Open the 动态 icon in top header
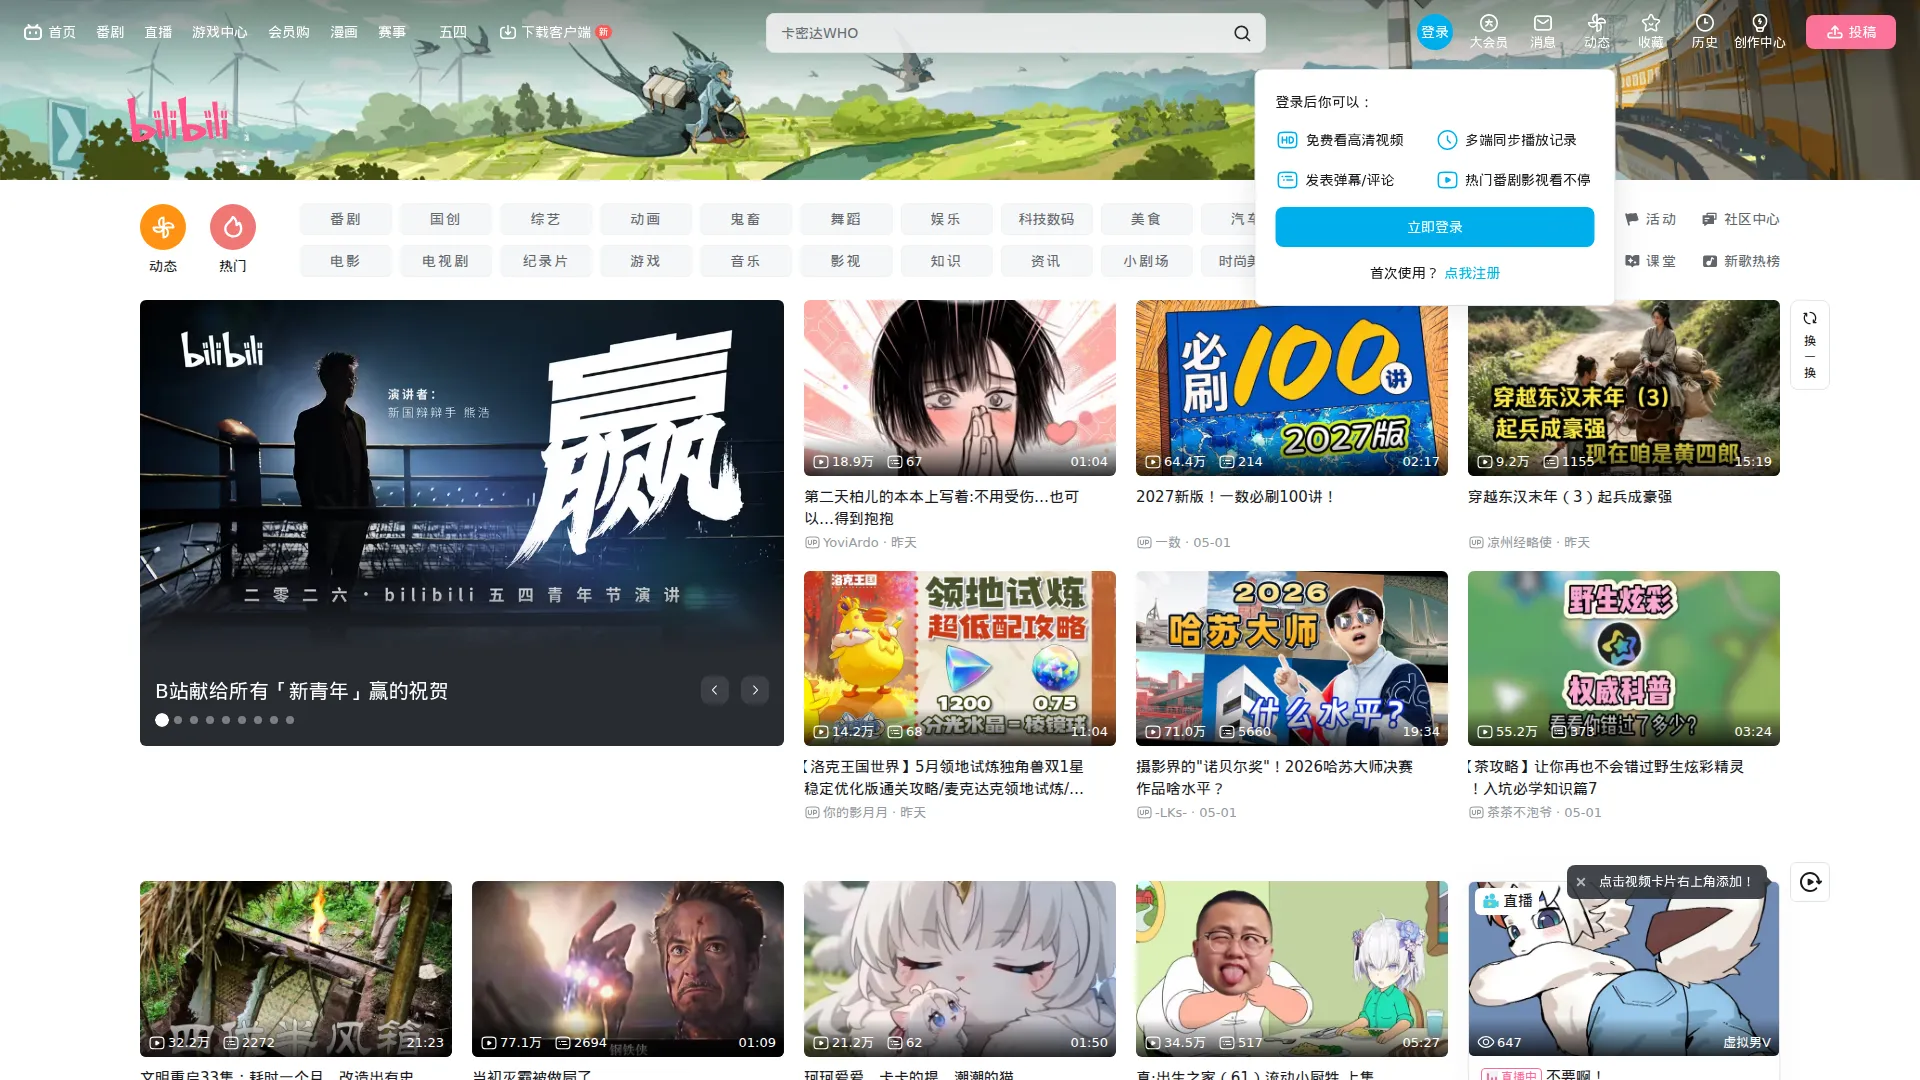Viewport: 1920px width, 1080px height. coord(1596,23)
